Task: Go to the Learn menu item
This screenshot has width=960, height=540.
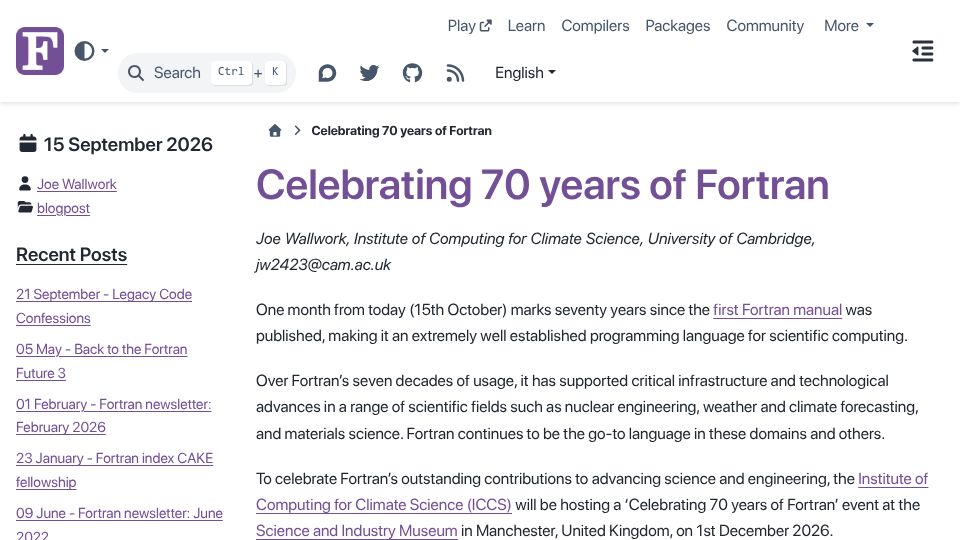Action: pyautogui.click(x=526, y=26)
